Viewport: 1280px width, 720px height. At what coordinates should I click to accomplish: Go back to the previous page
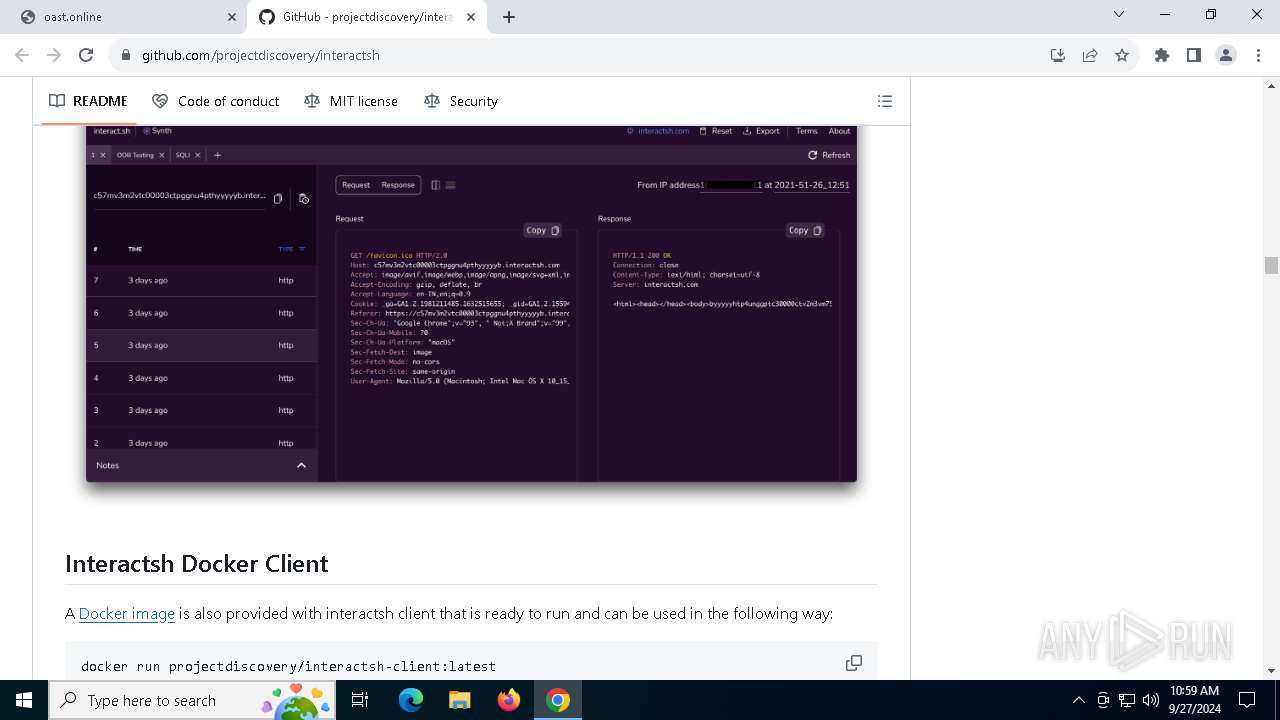click(22, 55)
